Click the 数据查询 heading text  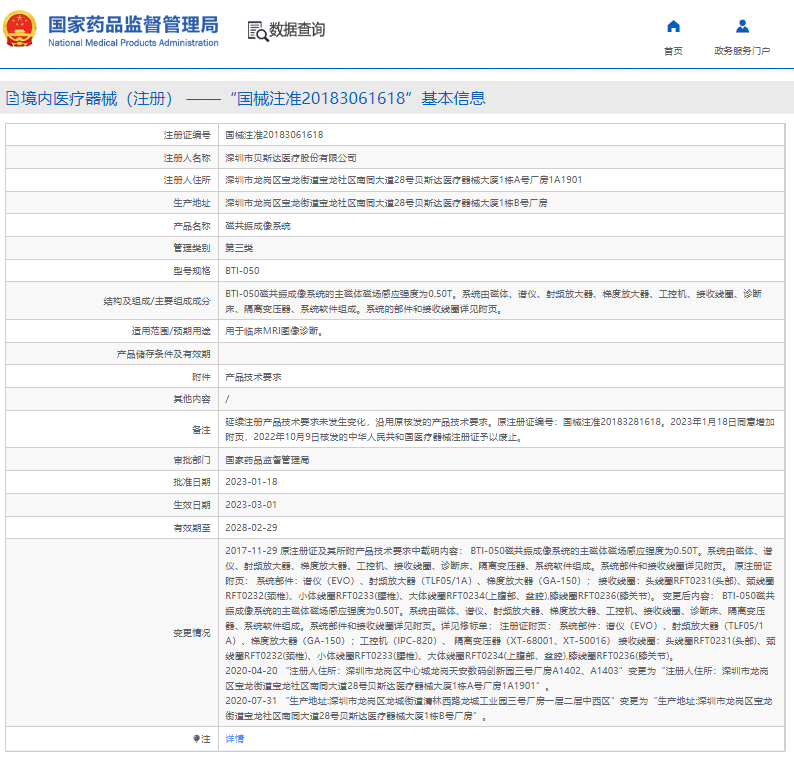(x=297, y=29)
